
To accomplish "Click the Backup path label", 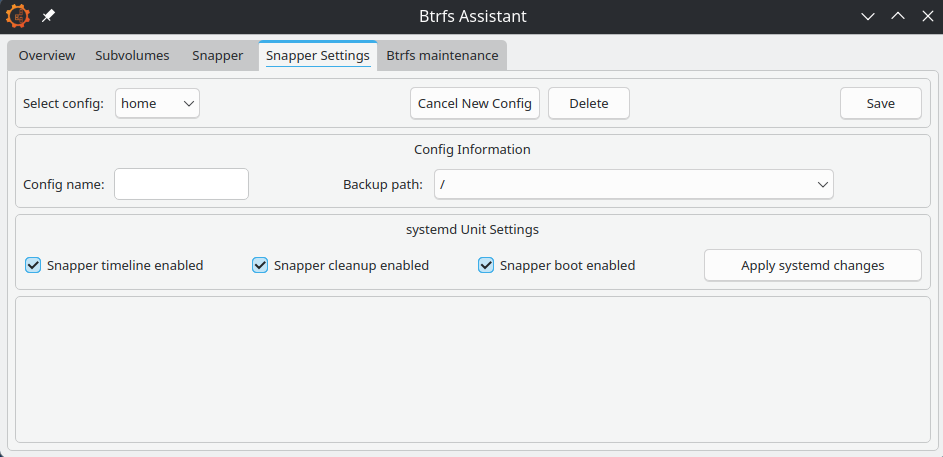I will coord(383,185).
